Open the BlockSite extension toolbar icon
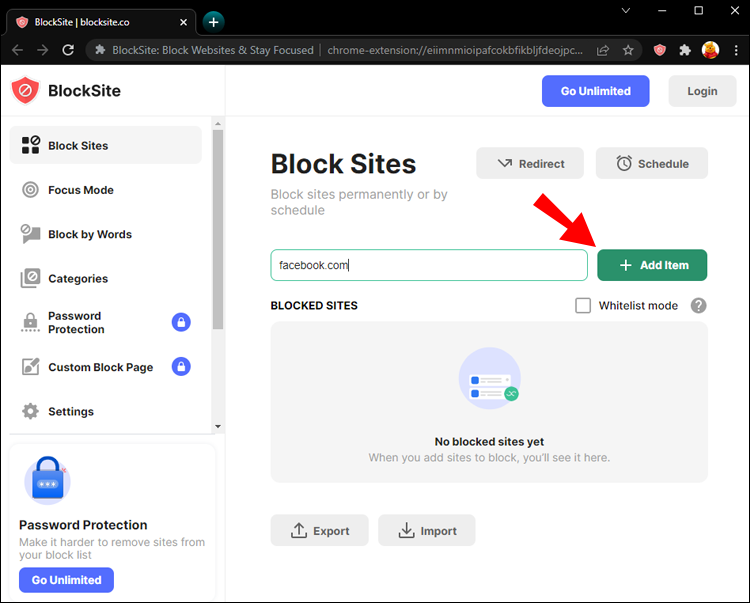The image size is (750, 603). [x=660, y=50]
